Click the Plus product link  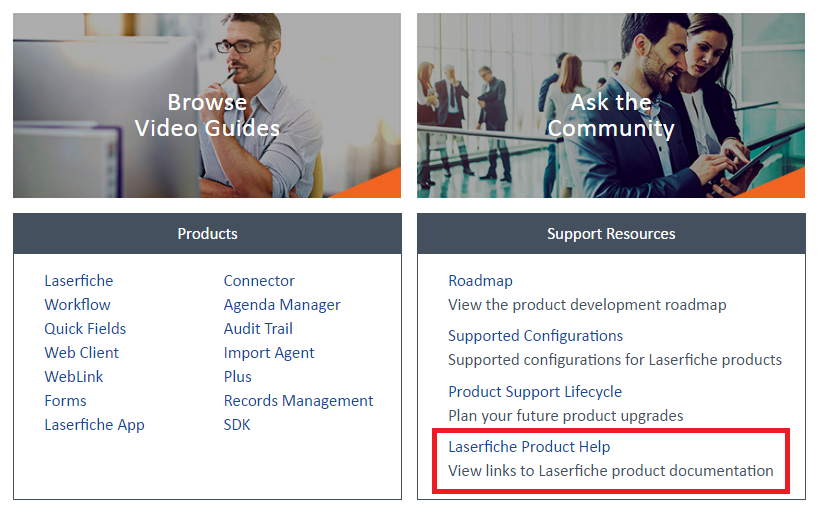coord(238,377)
